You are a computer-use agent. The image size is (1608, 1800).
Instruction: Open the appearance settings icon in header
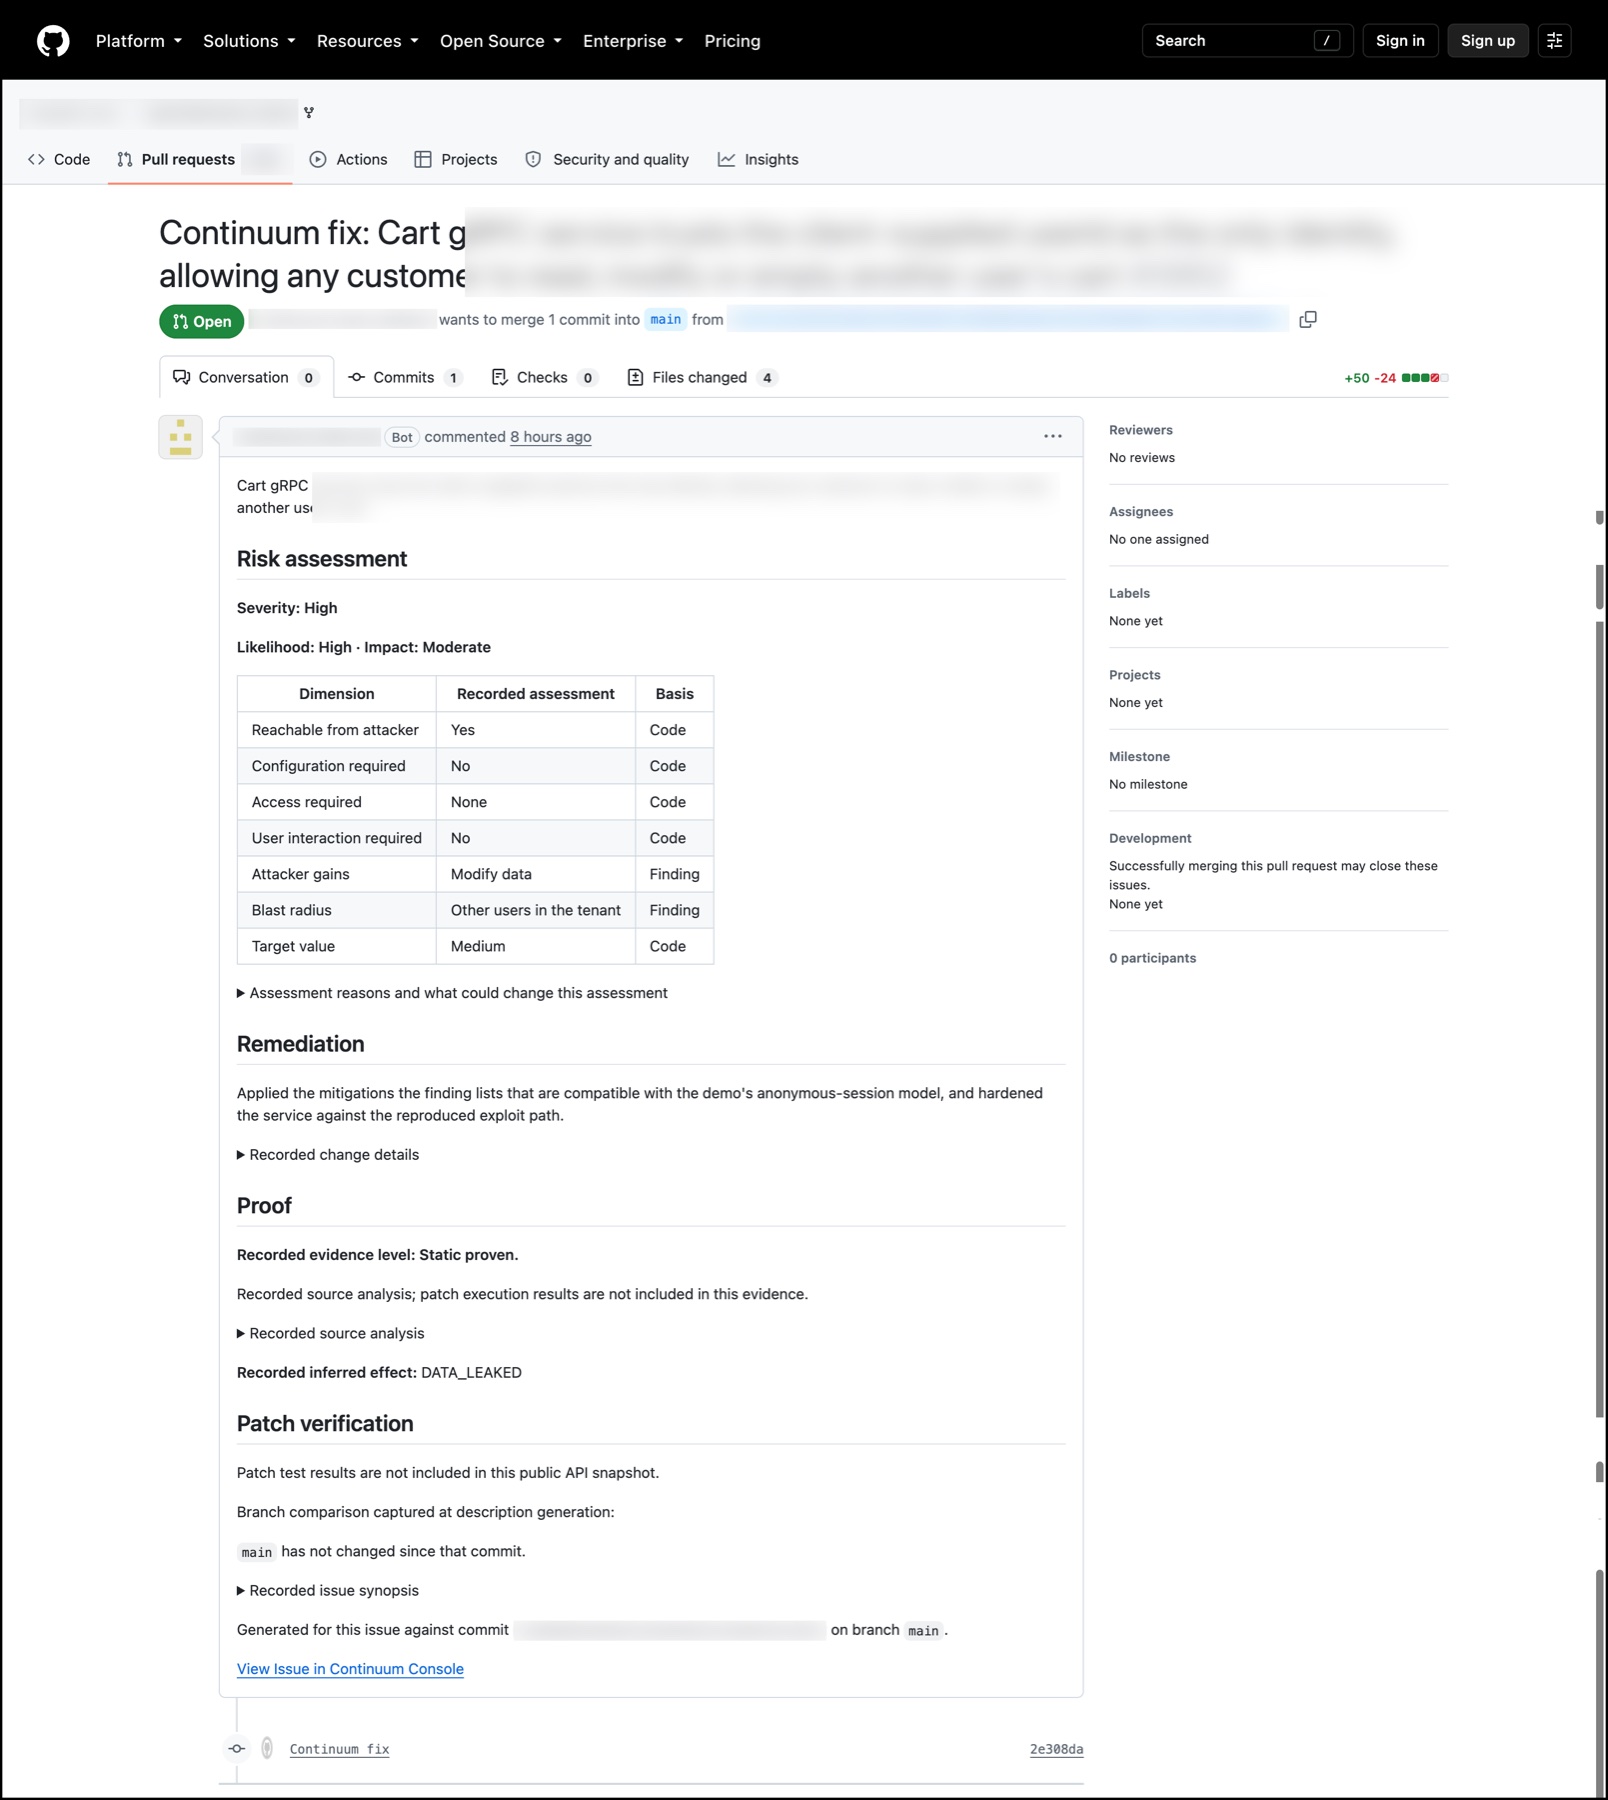[x=1554, y=41]
